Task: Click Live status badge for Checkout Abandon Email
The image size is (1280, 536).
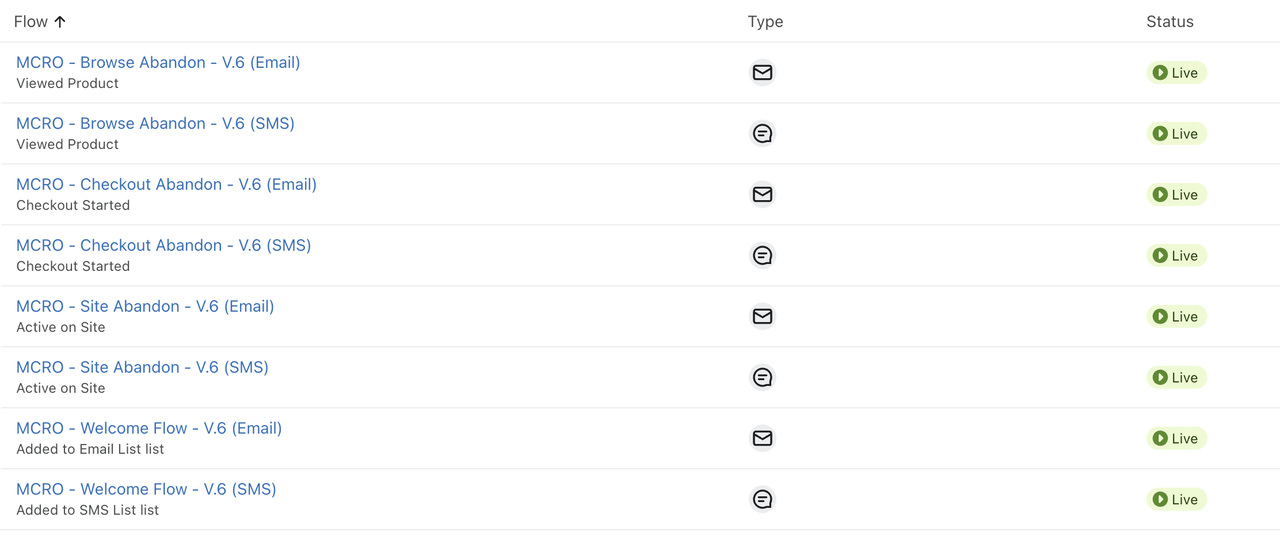Action: point(1176,195)
